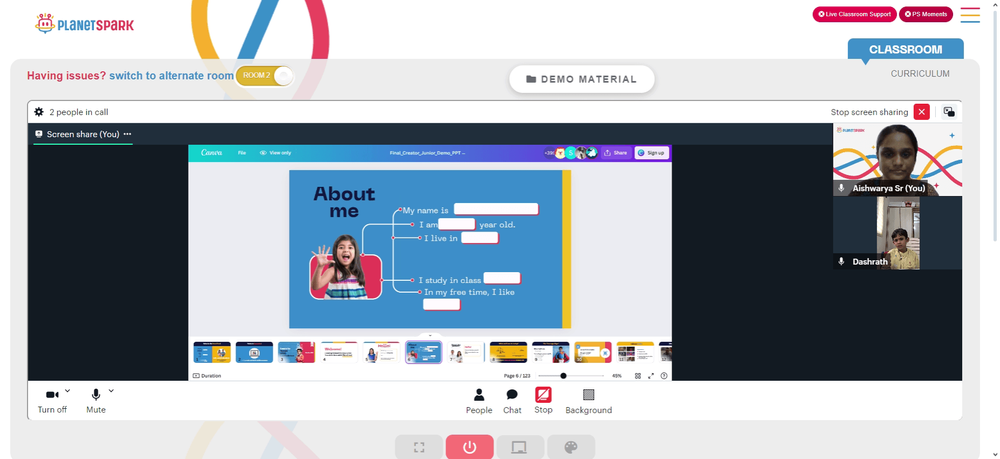1000x459 pixels.
Task: Click the +396 collaborators avatar badge
Action: point(549,153)
